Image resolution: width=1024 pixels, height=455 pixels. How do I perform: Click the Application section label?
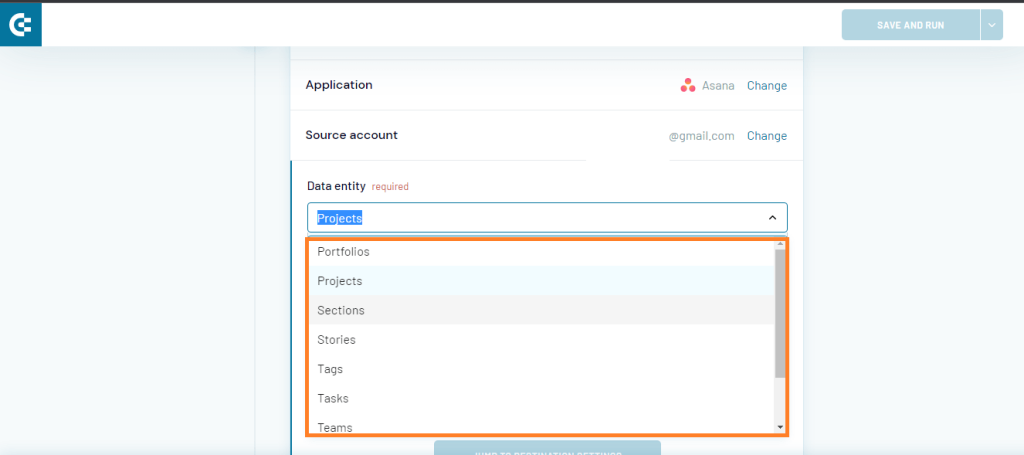click(339, 85)
